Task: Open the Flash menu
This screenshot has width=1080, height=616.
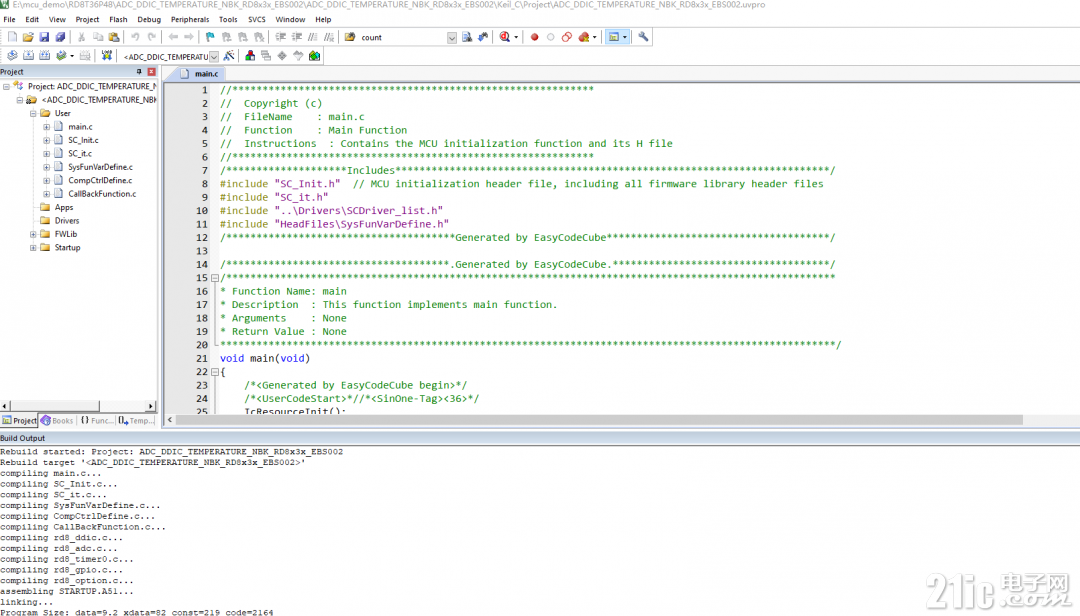Action: 118,19
